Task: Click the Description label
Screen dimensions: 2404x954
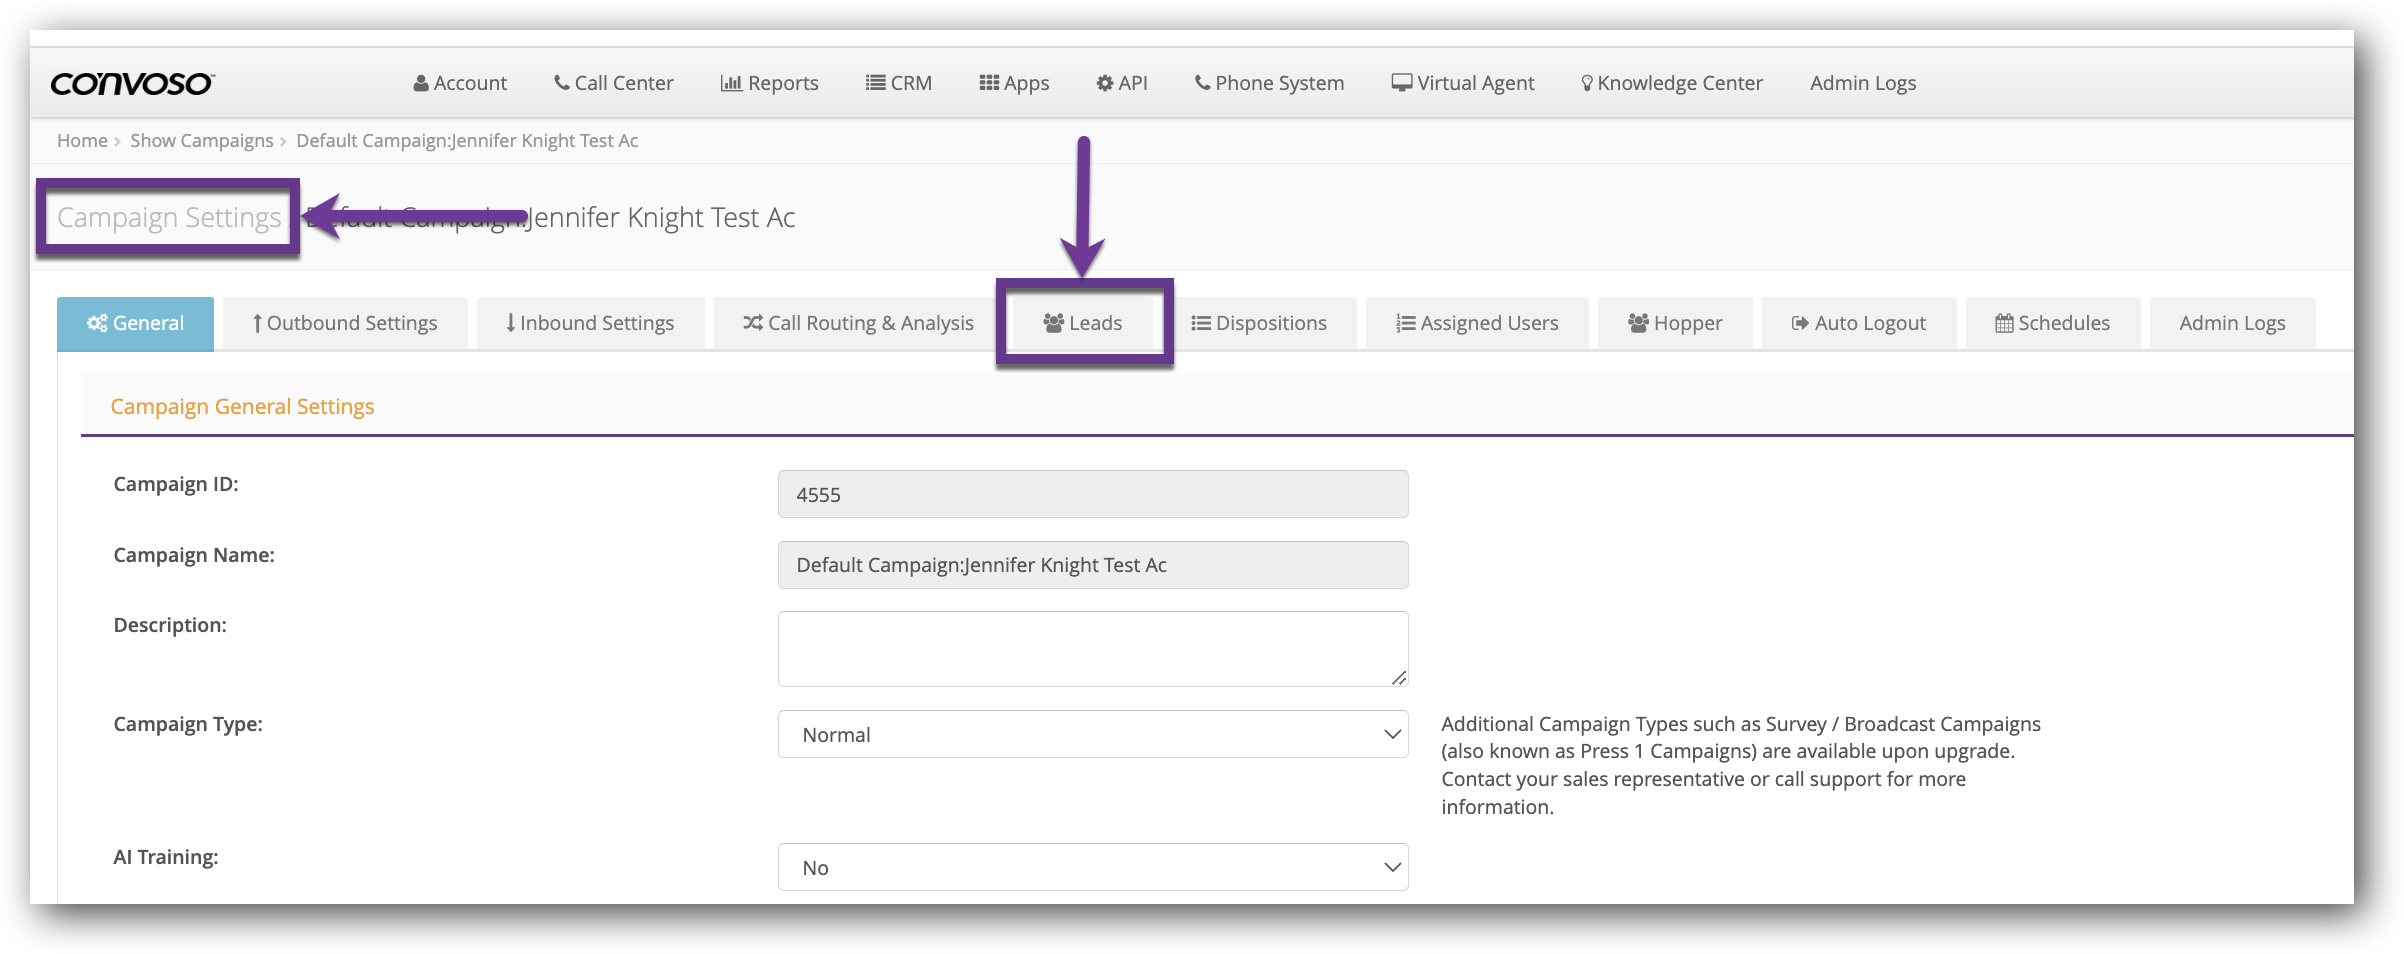Action: (170, 625)
